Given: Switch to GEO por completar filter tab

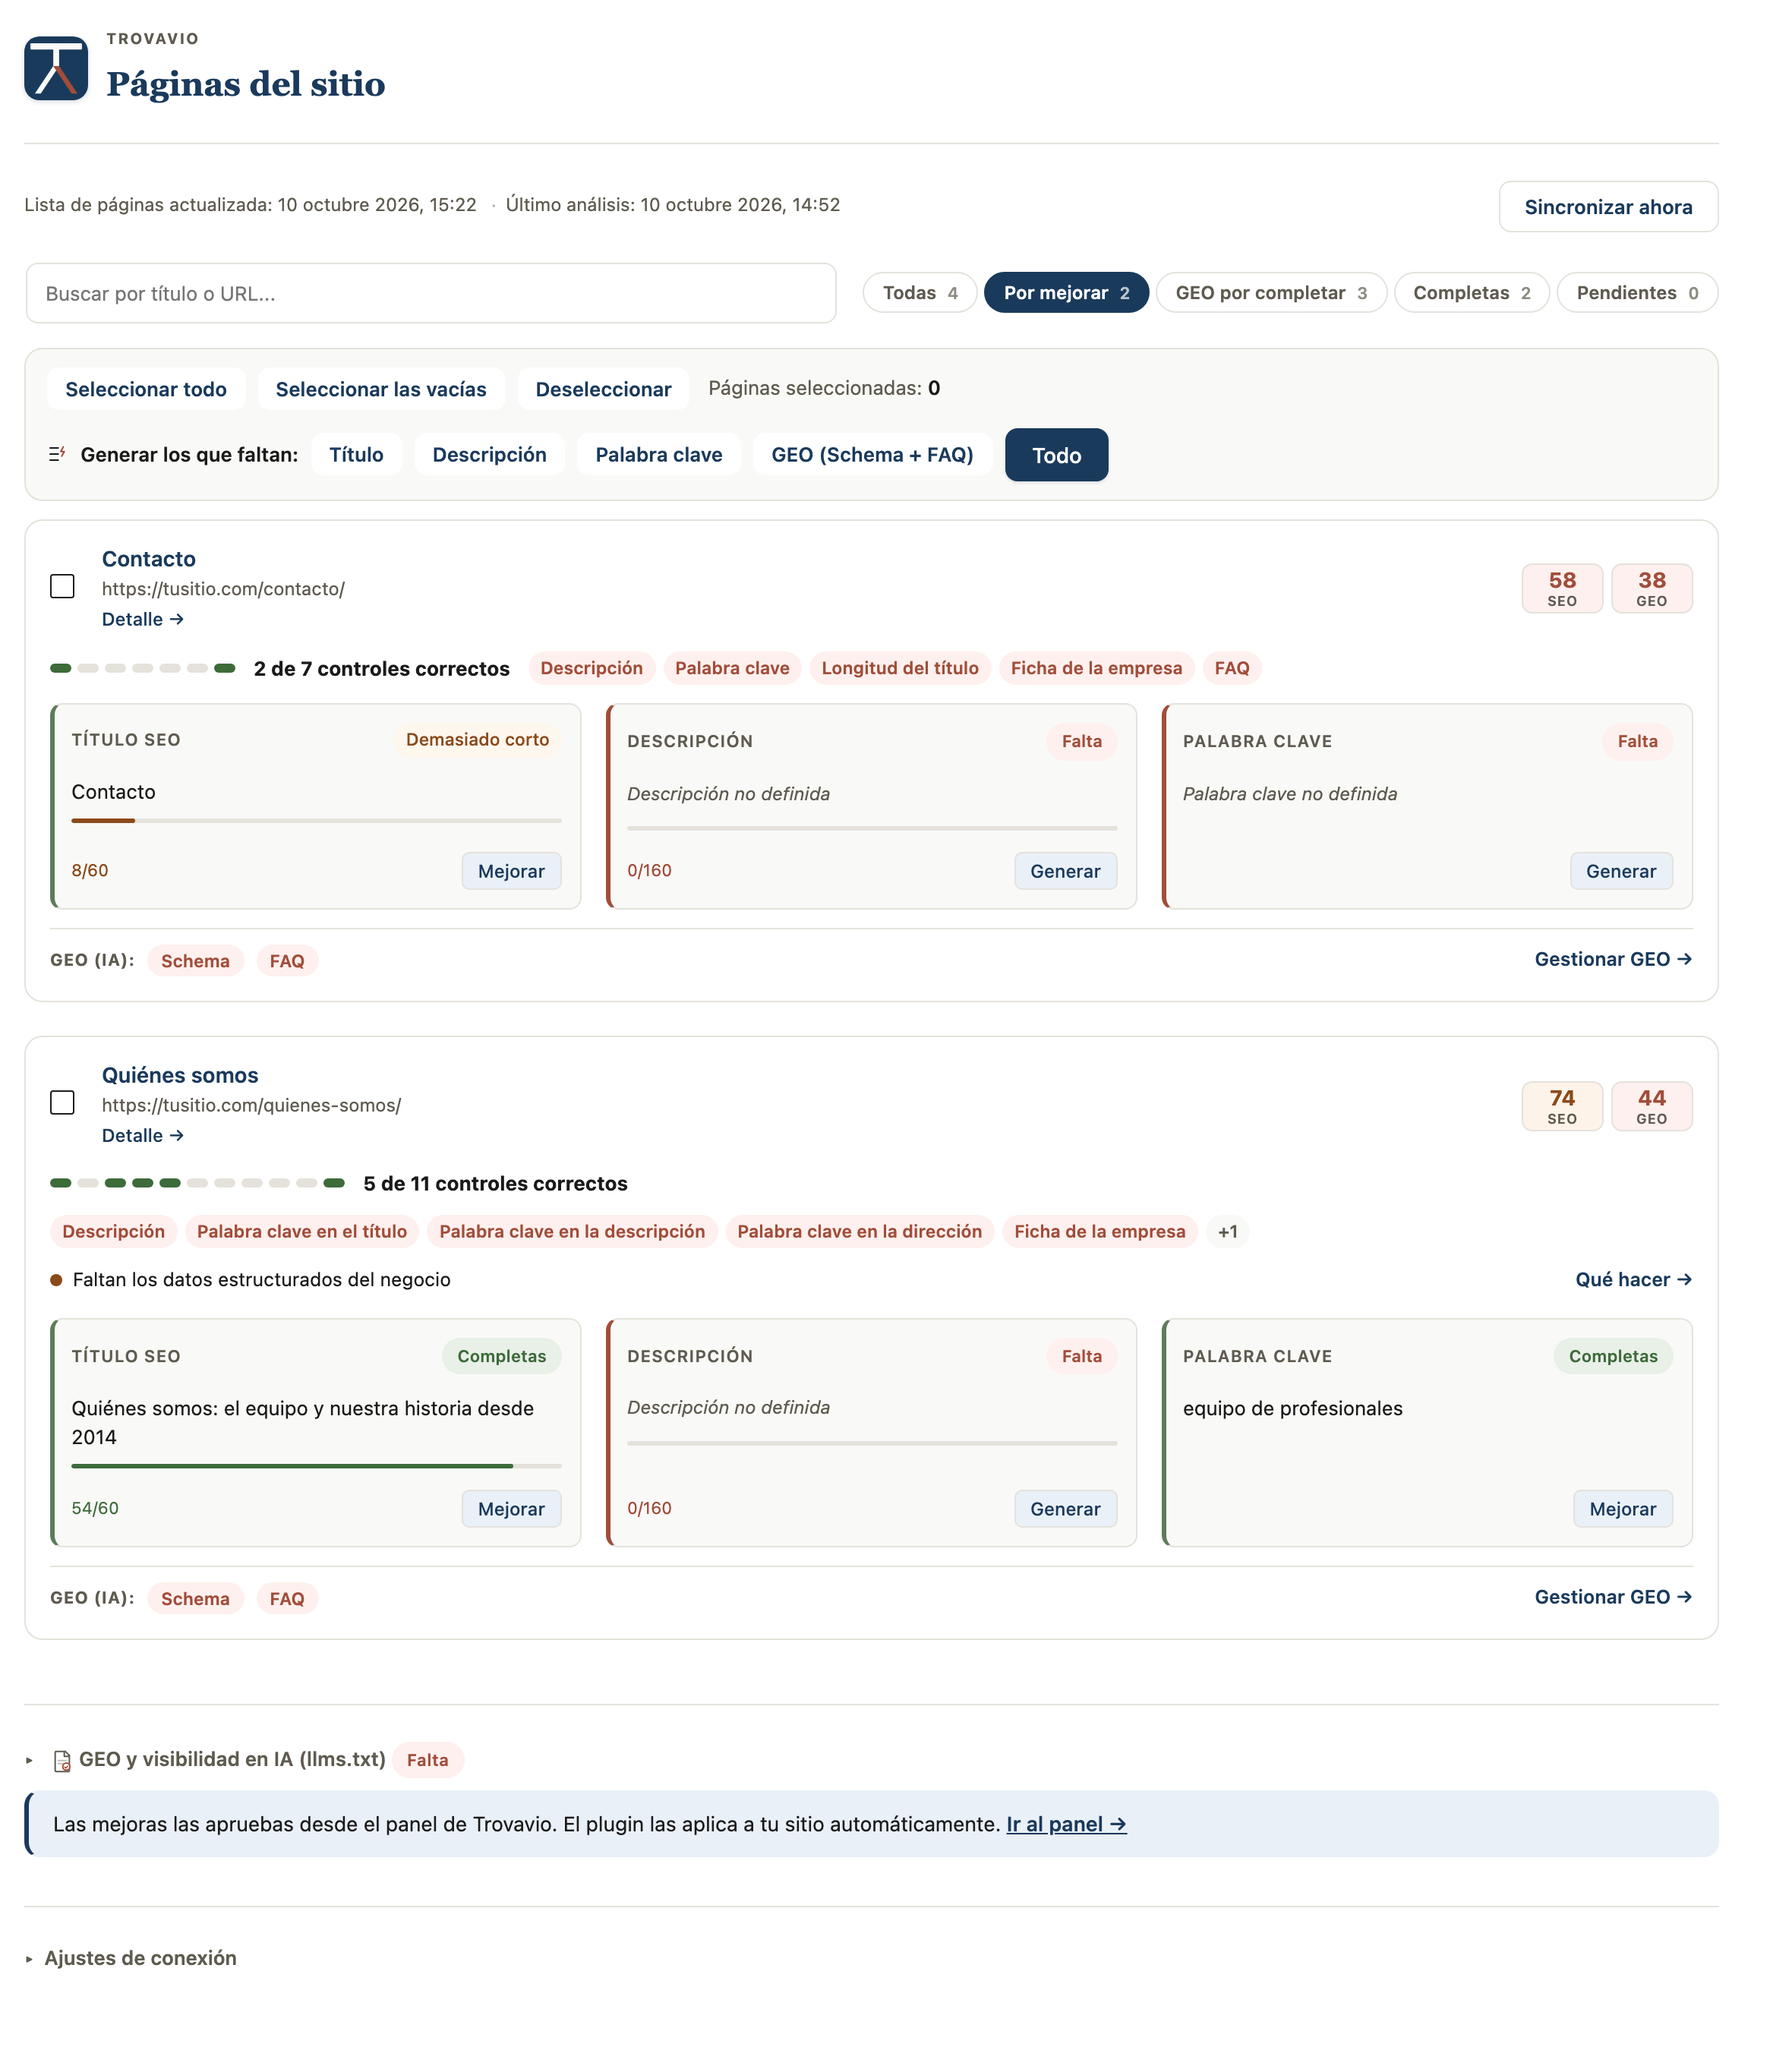Looking at the screenshot, I should point(1271,293).
